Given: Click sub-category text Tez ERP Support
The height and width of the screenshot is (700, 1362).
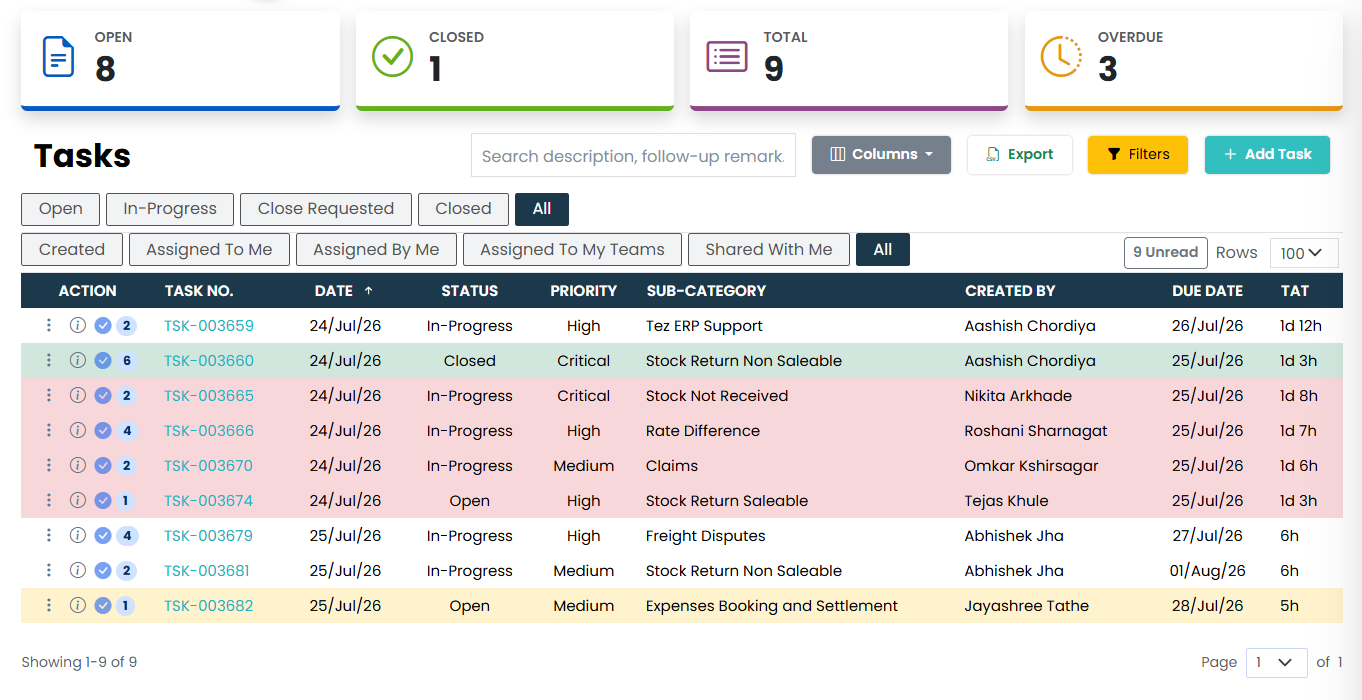Looking at the screenshot, I should (x=704, y=326).
